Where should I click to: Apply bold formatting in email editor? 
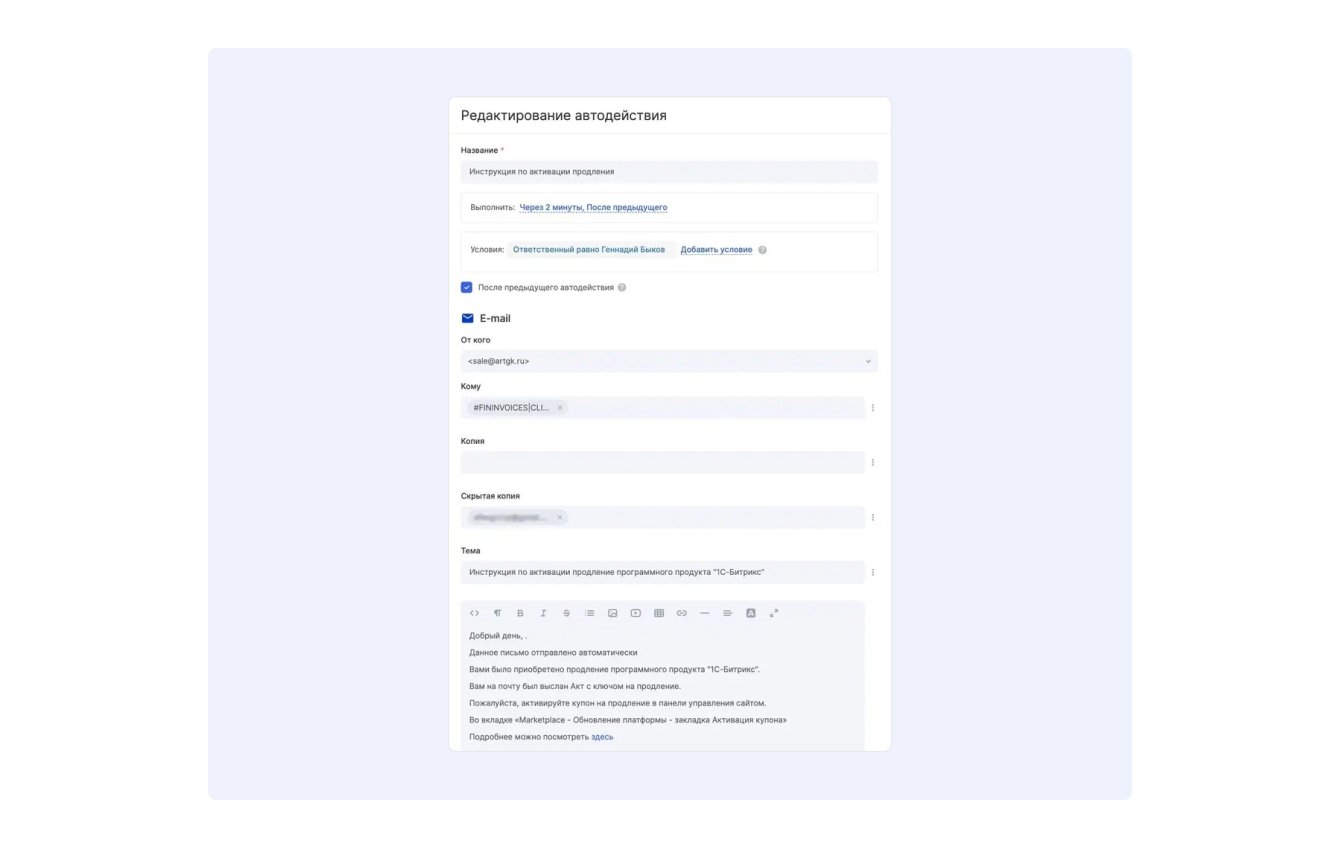click(x=520, y=613)
